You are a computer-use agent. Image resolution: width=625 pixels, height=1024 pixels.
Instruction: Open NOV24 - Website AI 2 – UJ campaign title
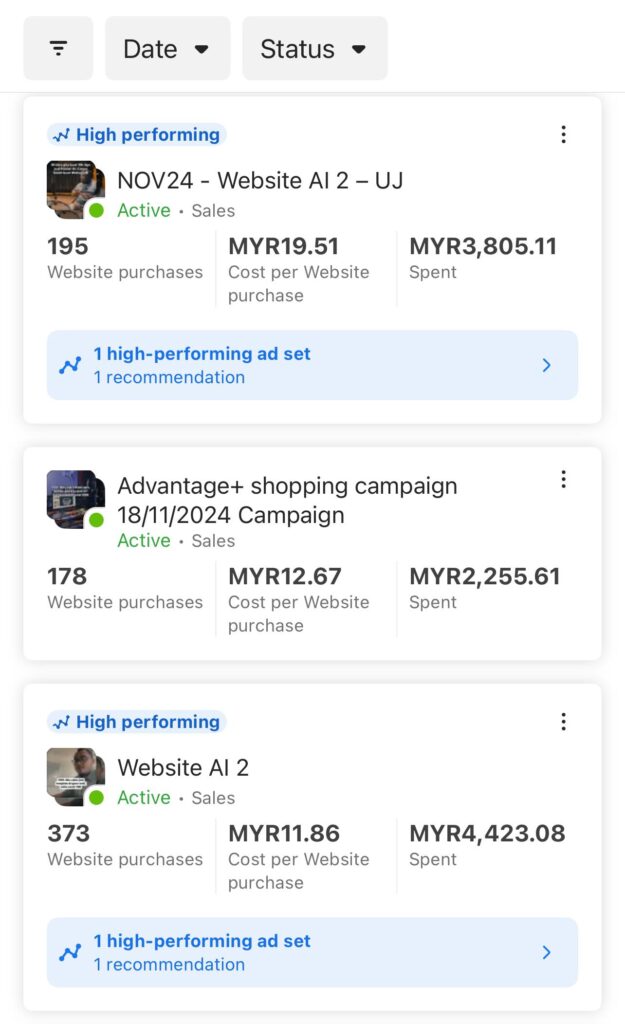pyautogui.click(x=260, y=181)
